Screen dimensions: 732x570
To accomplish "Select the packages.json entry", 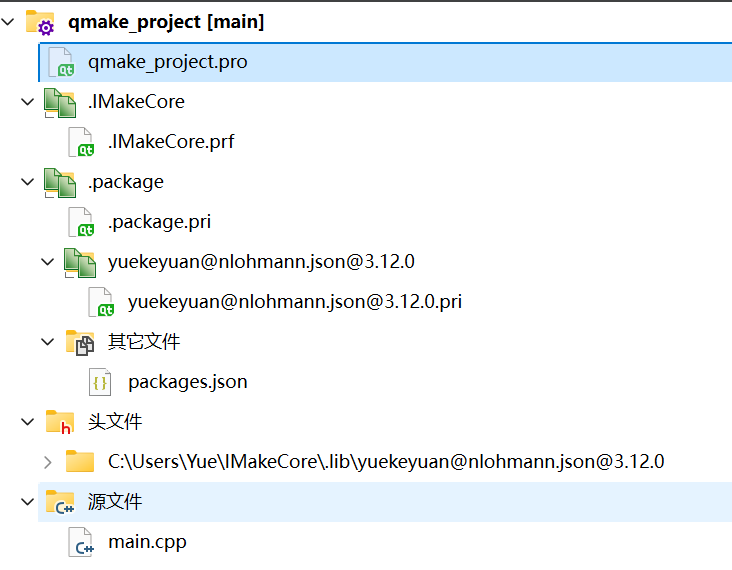I will [x=187, y=382].
